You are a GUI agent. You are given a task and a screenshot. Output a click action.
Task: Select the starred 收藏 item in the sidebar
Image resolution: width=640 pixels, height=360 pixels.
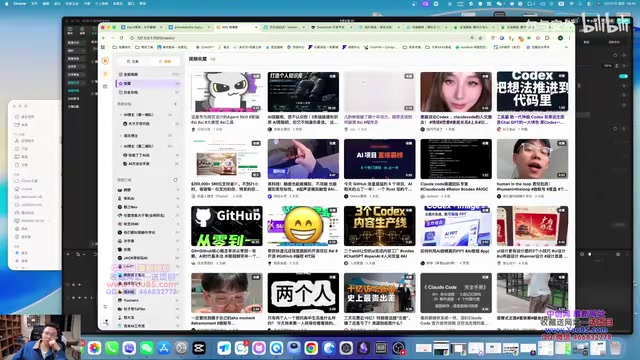pos(149,83)
